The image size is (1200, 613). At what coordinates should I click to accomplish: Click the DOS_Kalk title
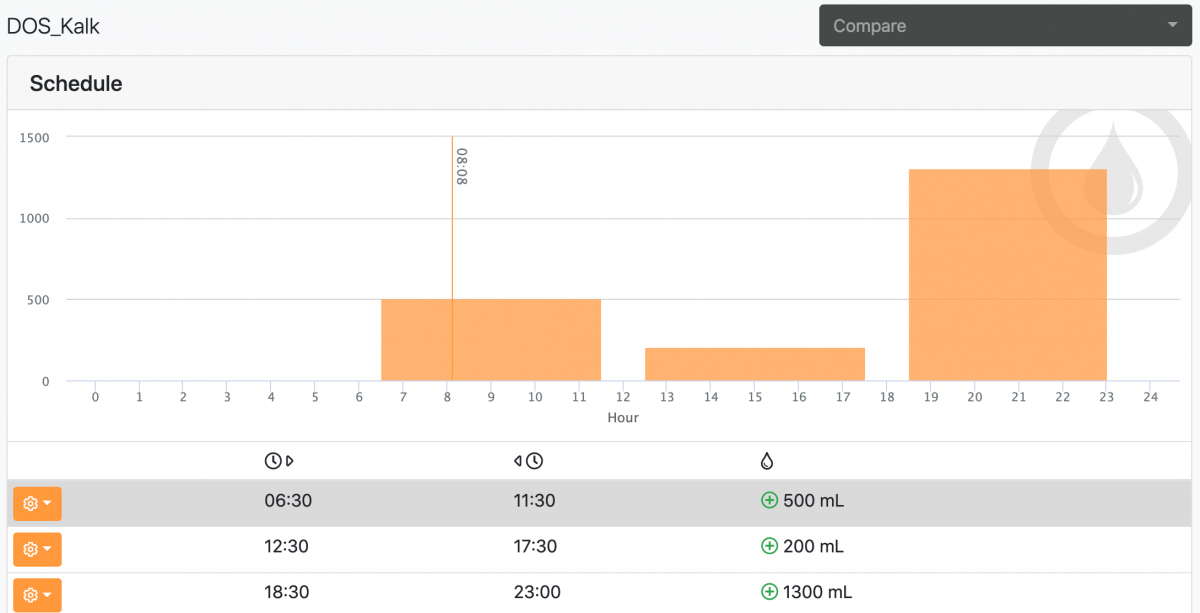pos(53,26)
